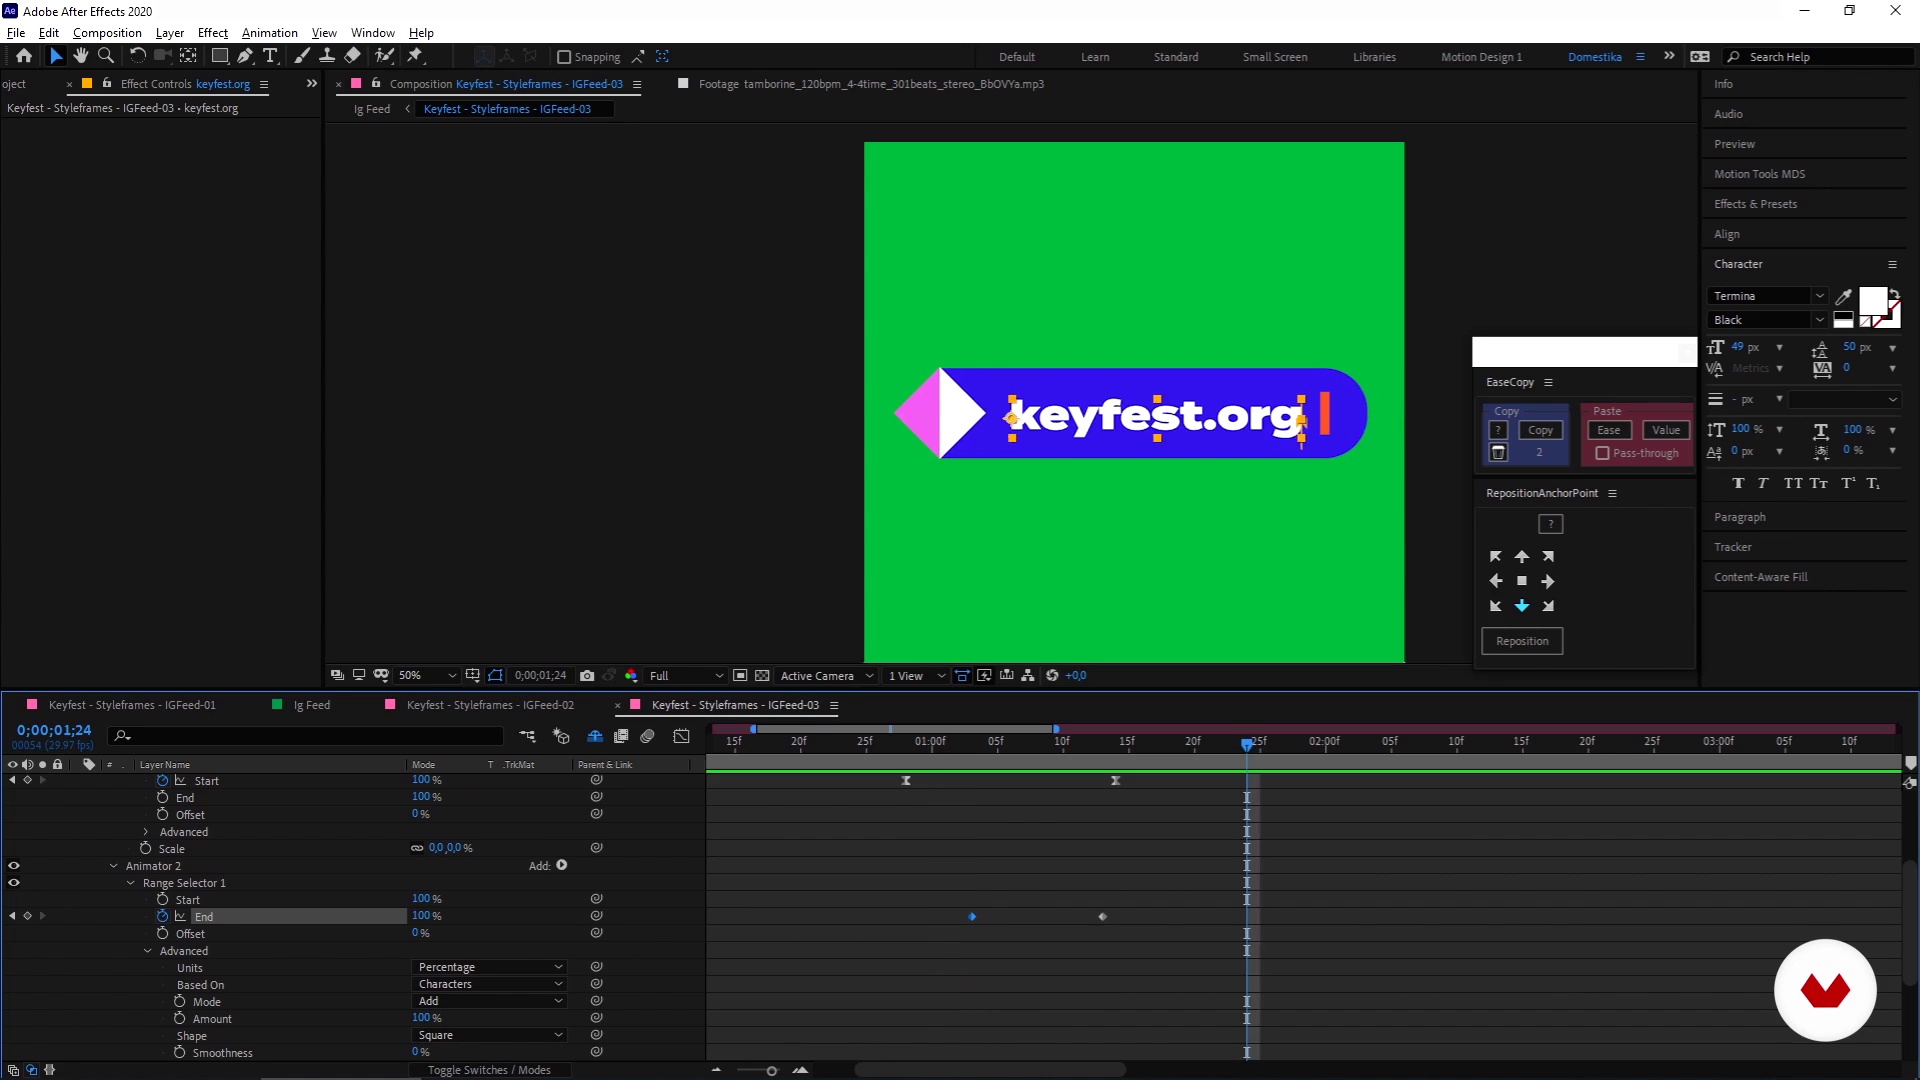Click the timeline layer search field
This screenshot has width=1920, height=1080.
click(x=307, y=736)
